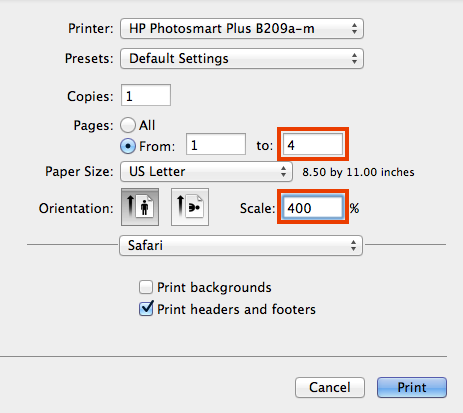463x413 pixels.
Task: Open the HP Photosmart Plus printer dropdown
Action: pos(242,29)
